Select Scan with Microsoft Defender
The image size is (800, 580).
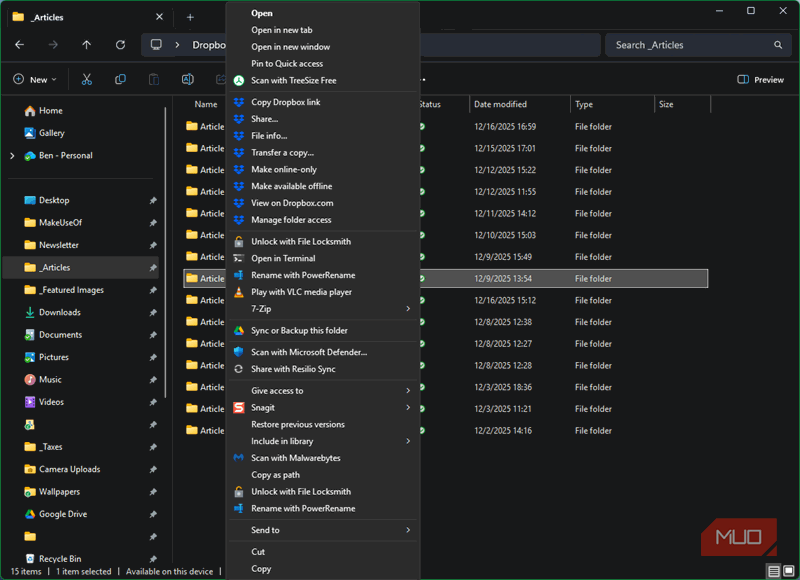322,352
